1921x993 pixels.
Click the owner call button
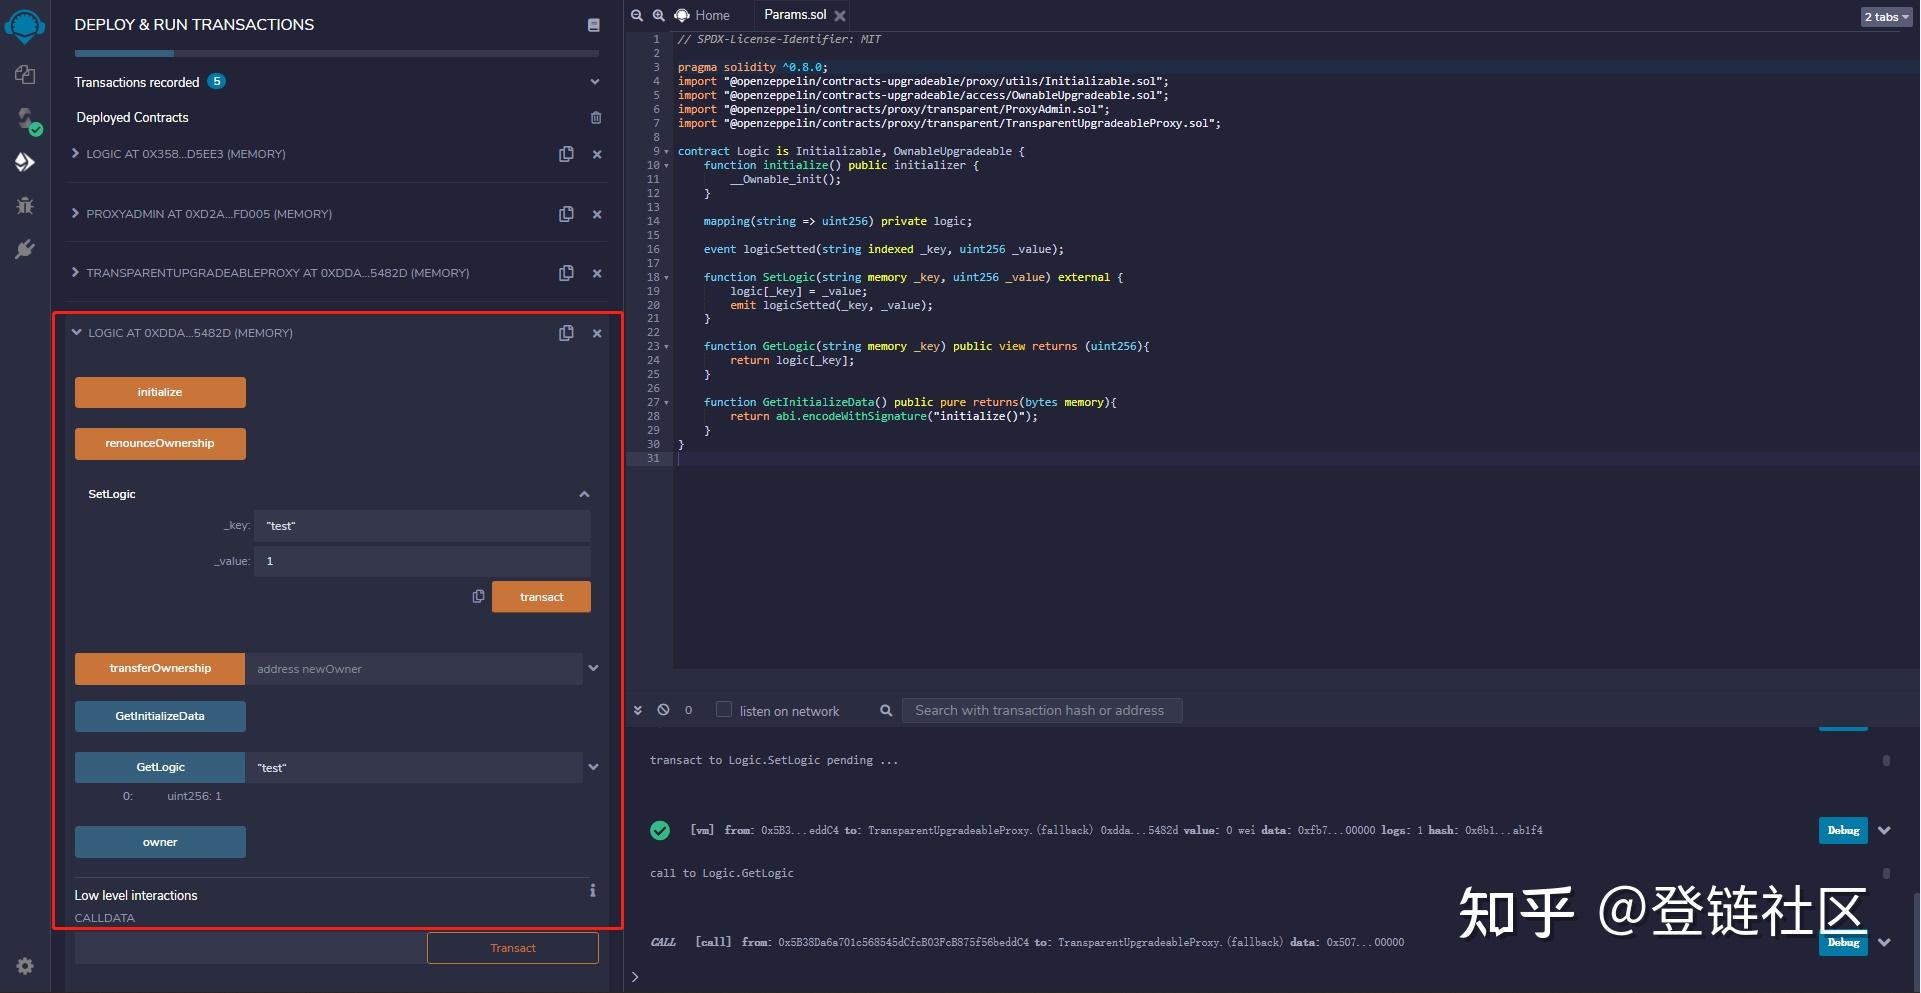[160, 842]
